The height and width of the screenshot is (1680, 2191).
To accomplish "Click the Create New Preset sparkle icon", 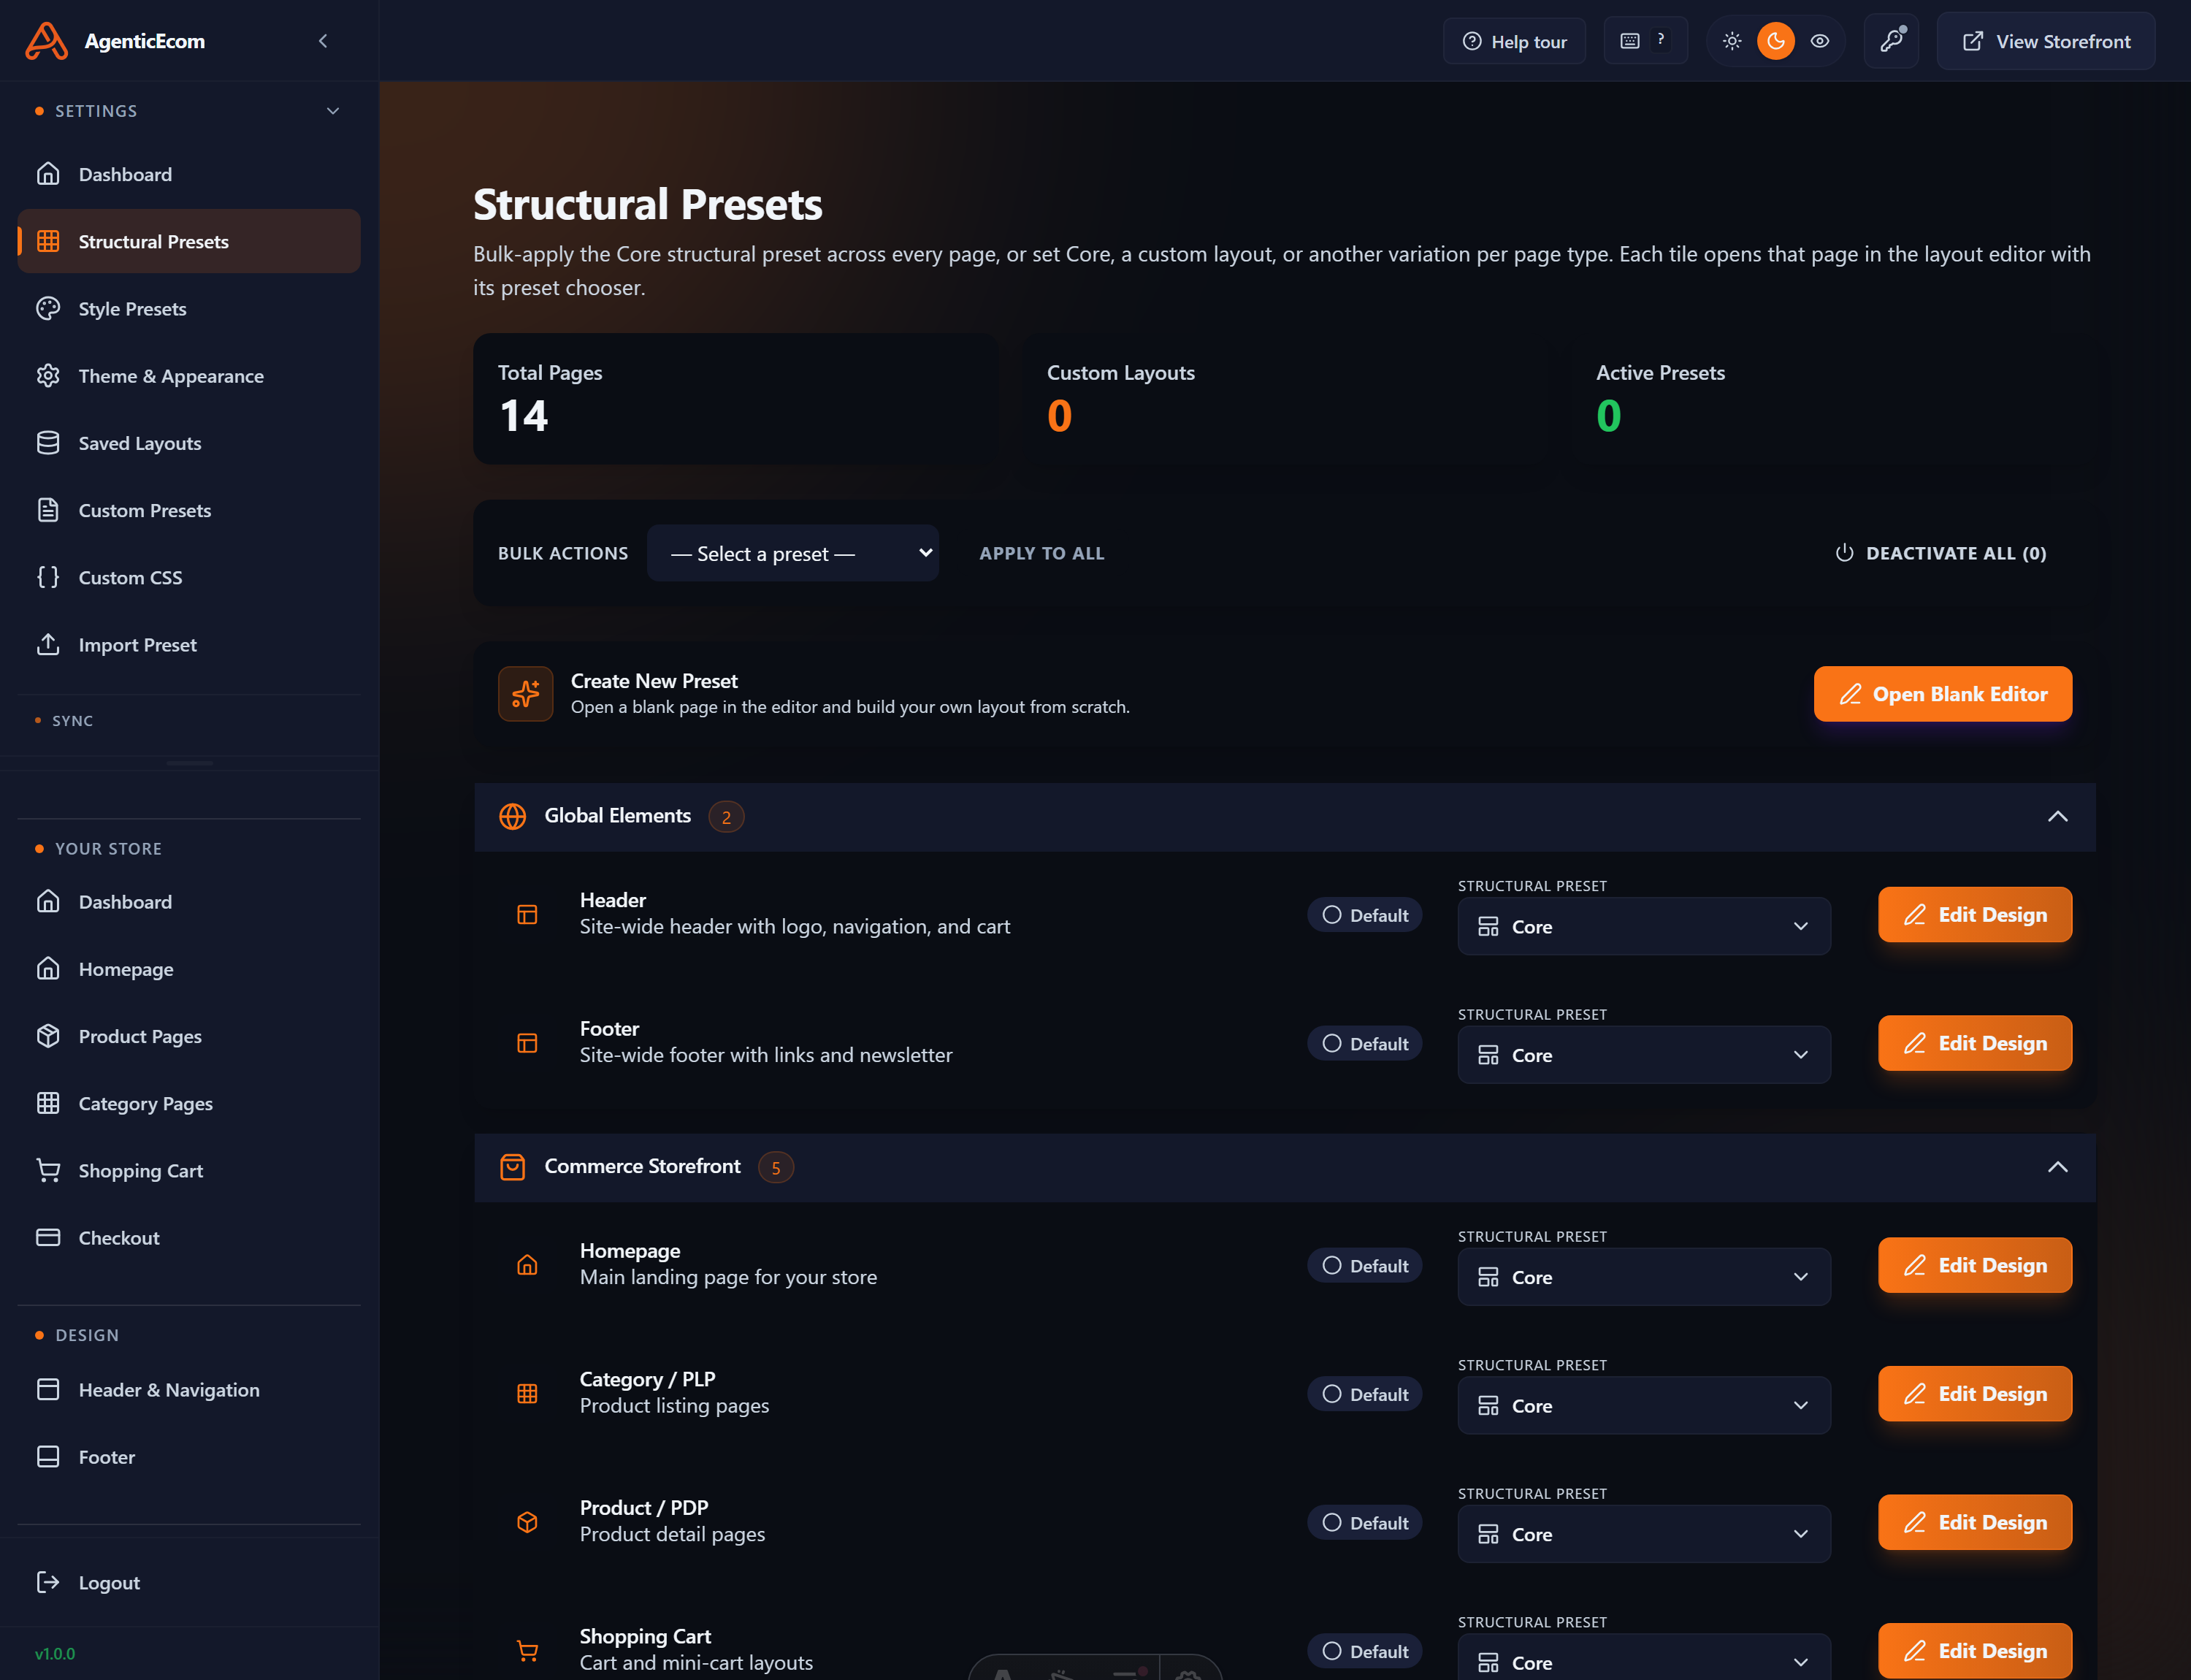I will tap(526, 693).
